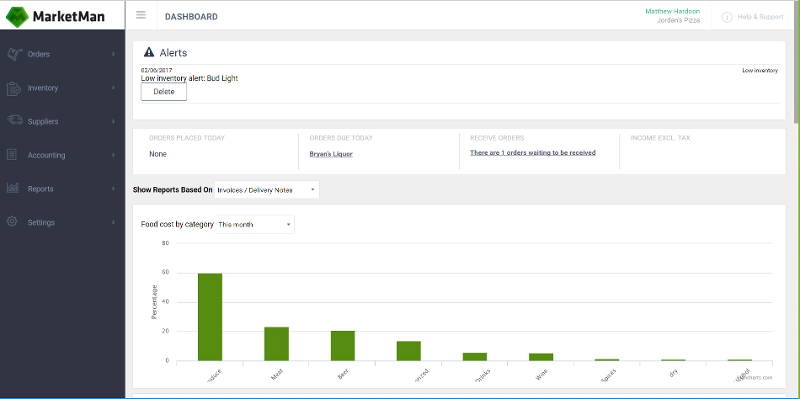The height and width of the screenshot is (399, 800).
Task: Click the Accounting sidebar icon
Action: pyautogui.click(x=12, y=155)
